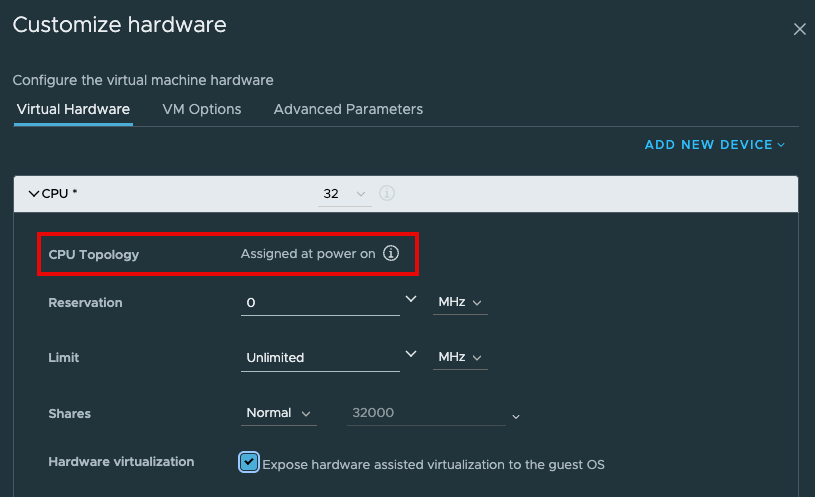815x497 pixels.
Task: Change Limit unit MHz dropdown
Action: click(x=460, y=357)
